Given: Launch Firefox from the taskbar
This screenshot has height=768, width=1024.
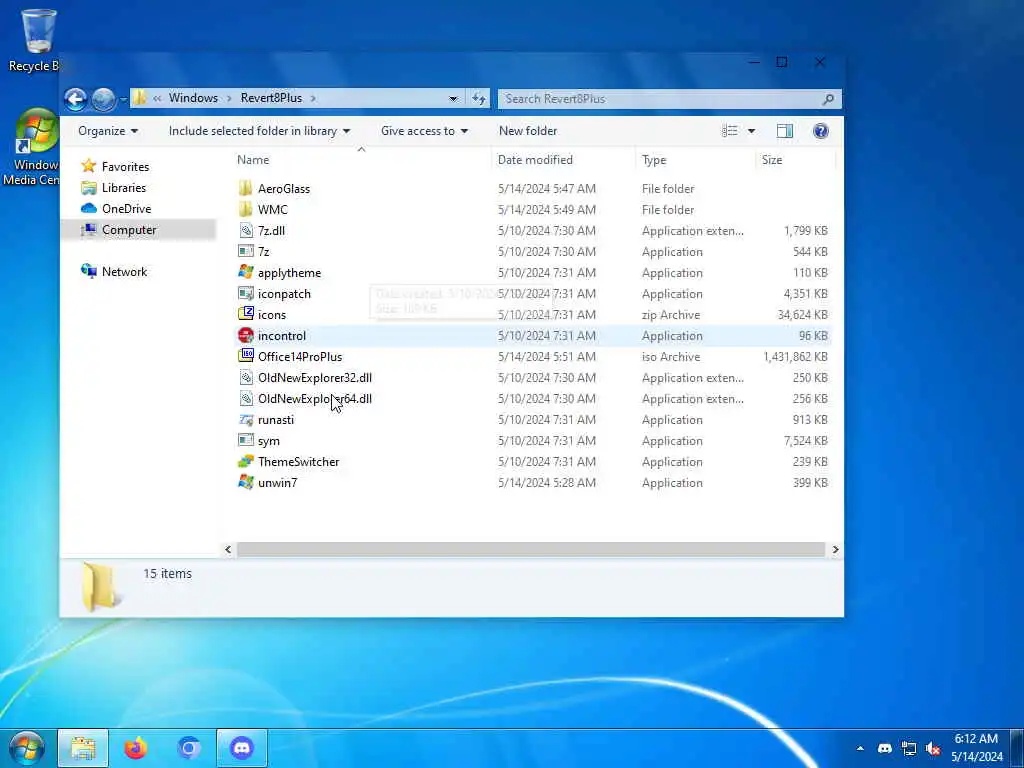Looking at the screenshot, I should (136, 748).
